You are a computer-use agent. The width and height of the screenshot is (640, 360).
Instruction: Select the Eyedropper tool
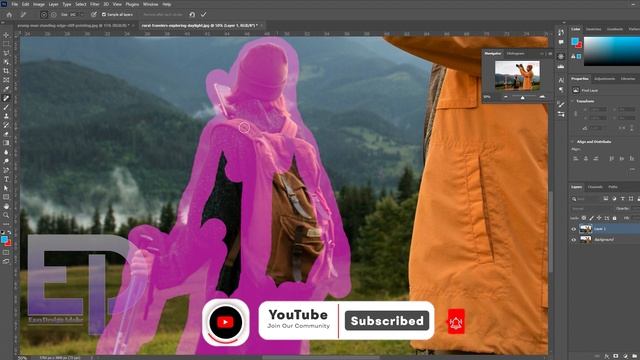pos(6,89)
